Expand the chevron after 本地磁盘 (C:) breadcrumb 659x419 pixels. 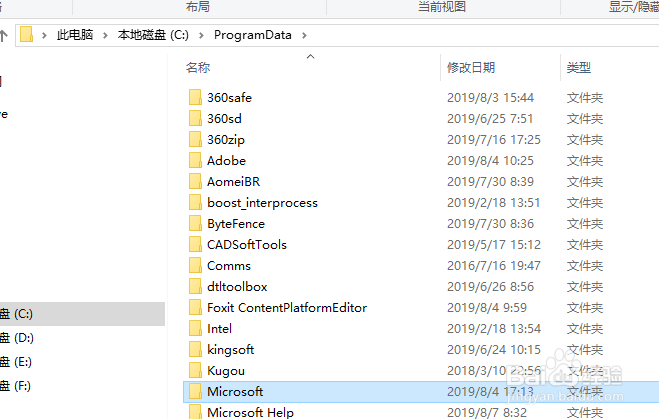click(x=201, y=35)
